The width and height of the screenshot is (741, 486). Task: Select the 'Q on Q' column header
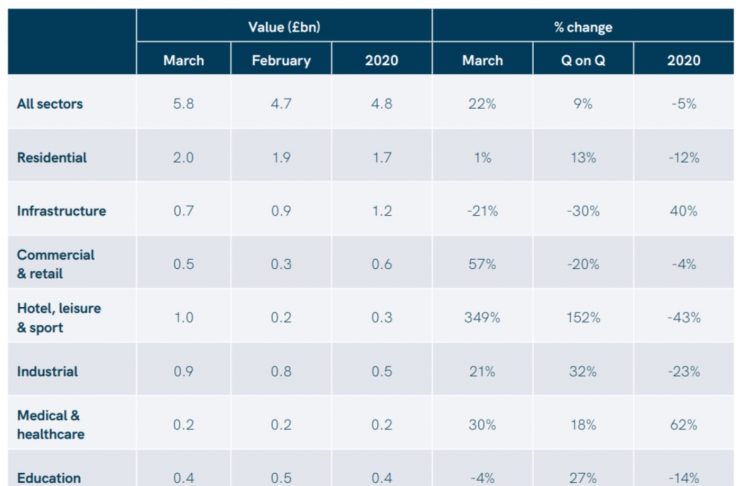click(x=582, y=61)
